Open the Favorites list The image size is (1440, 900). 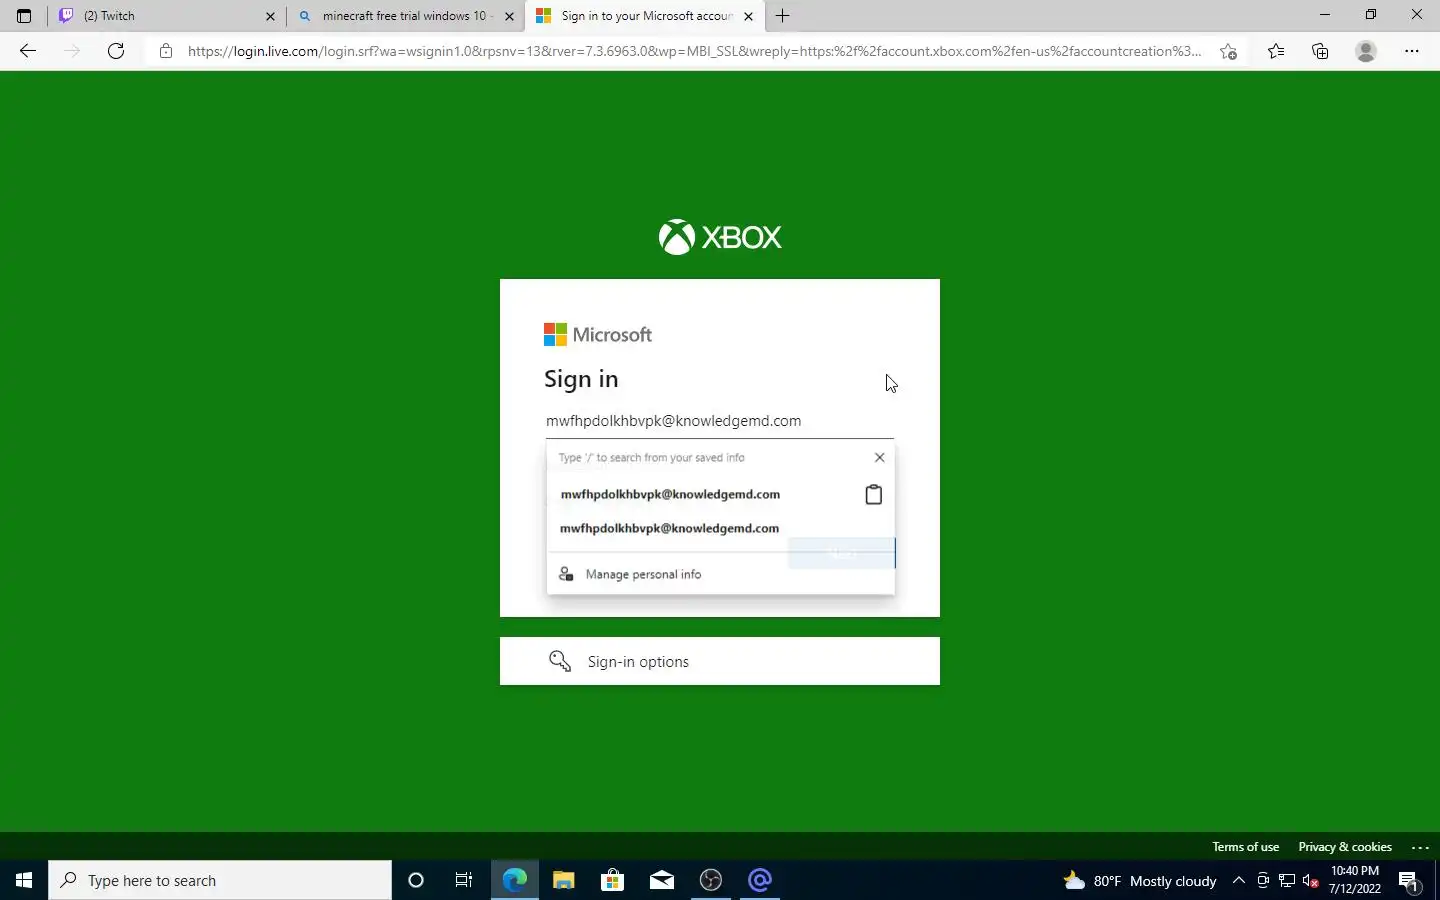pyautogui.click(x=1276, y=51)
